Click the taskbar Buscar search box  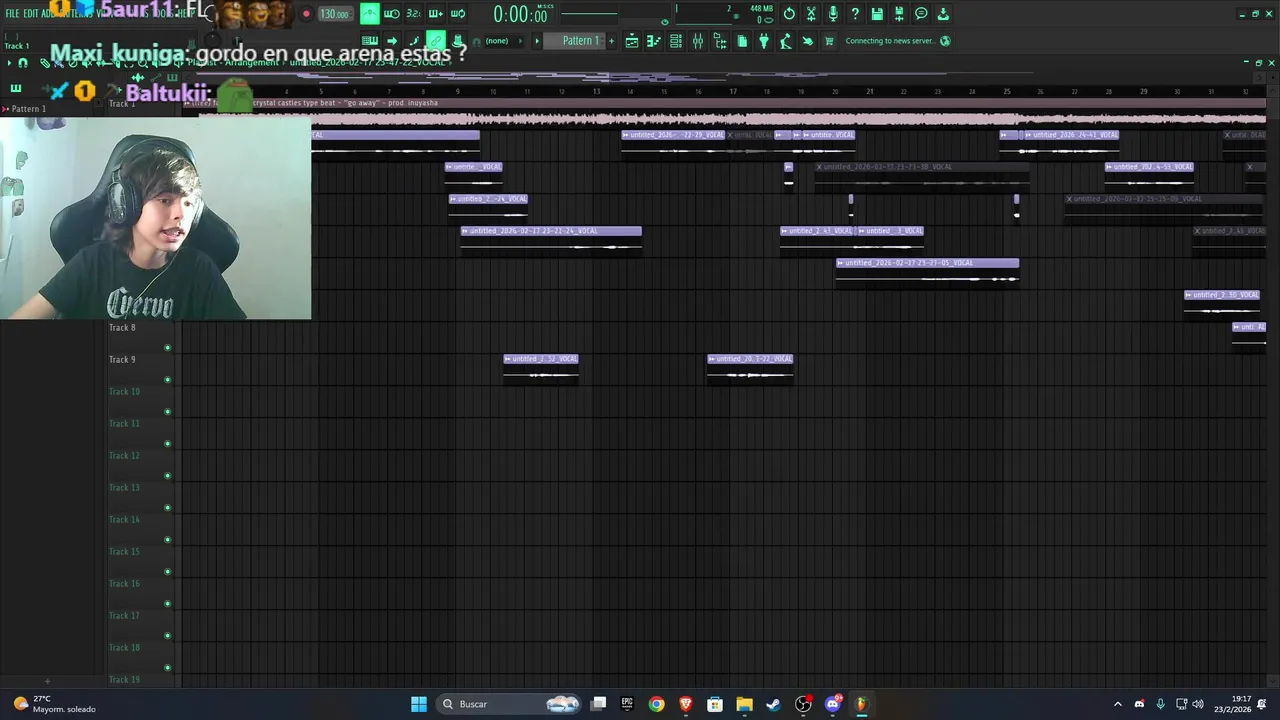(510, 704)
